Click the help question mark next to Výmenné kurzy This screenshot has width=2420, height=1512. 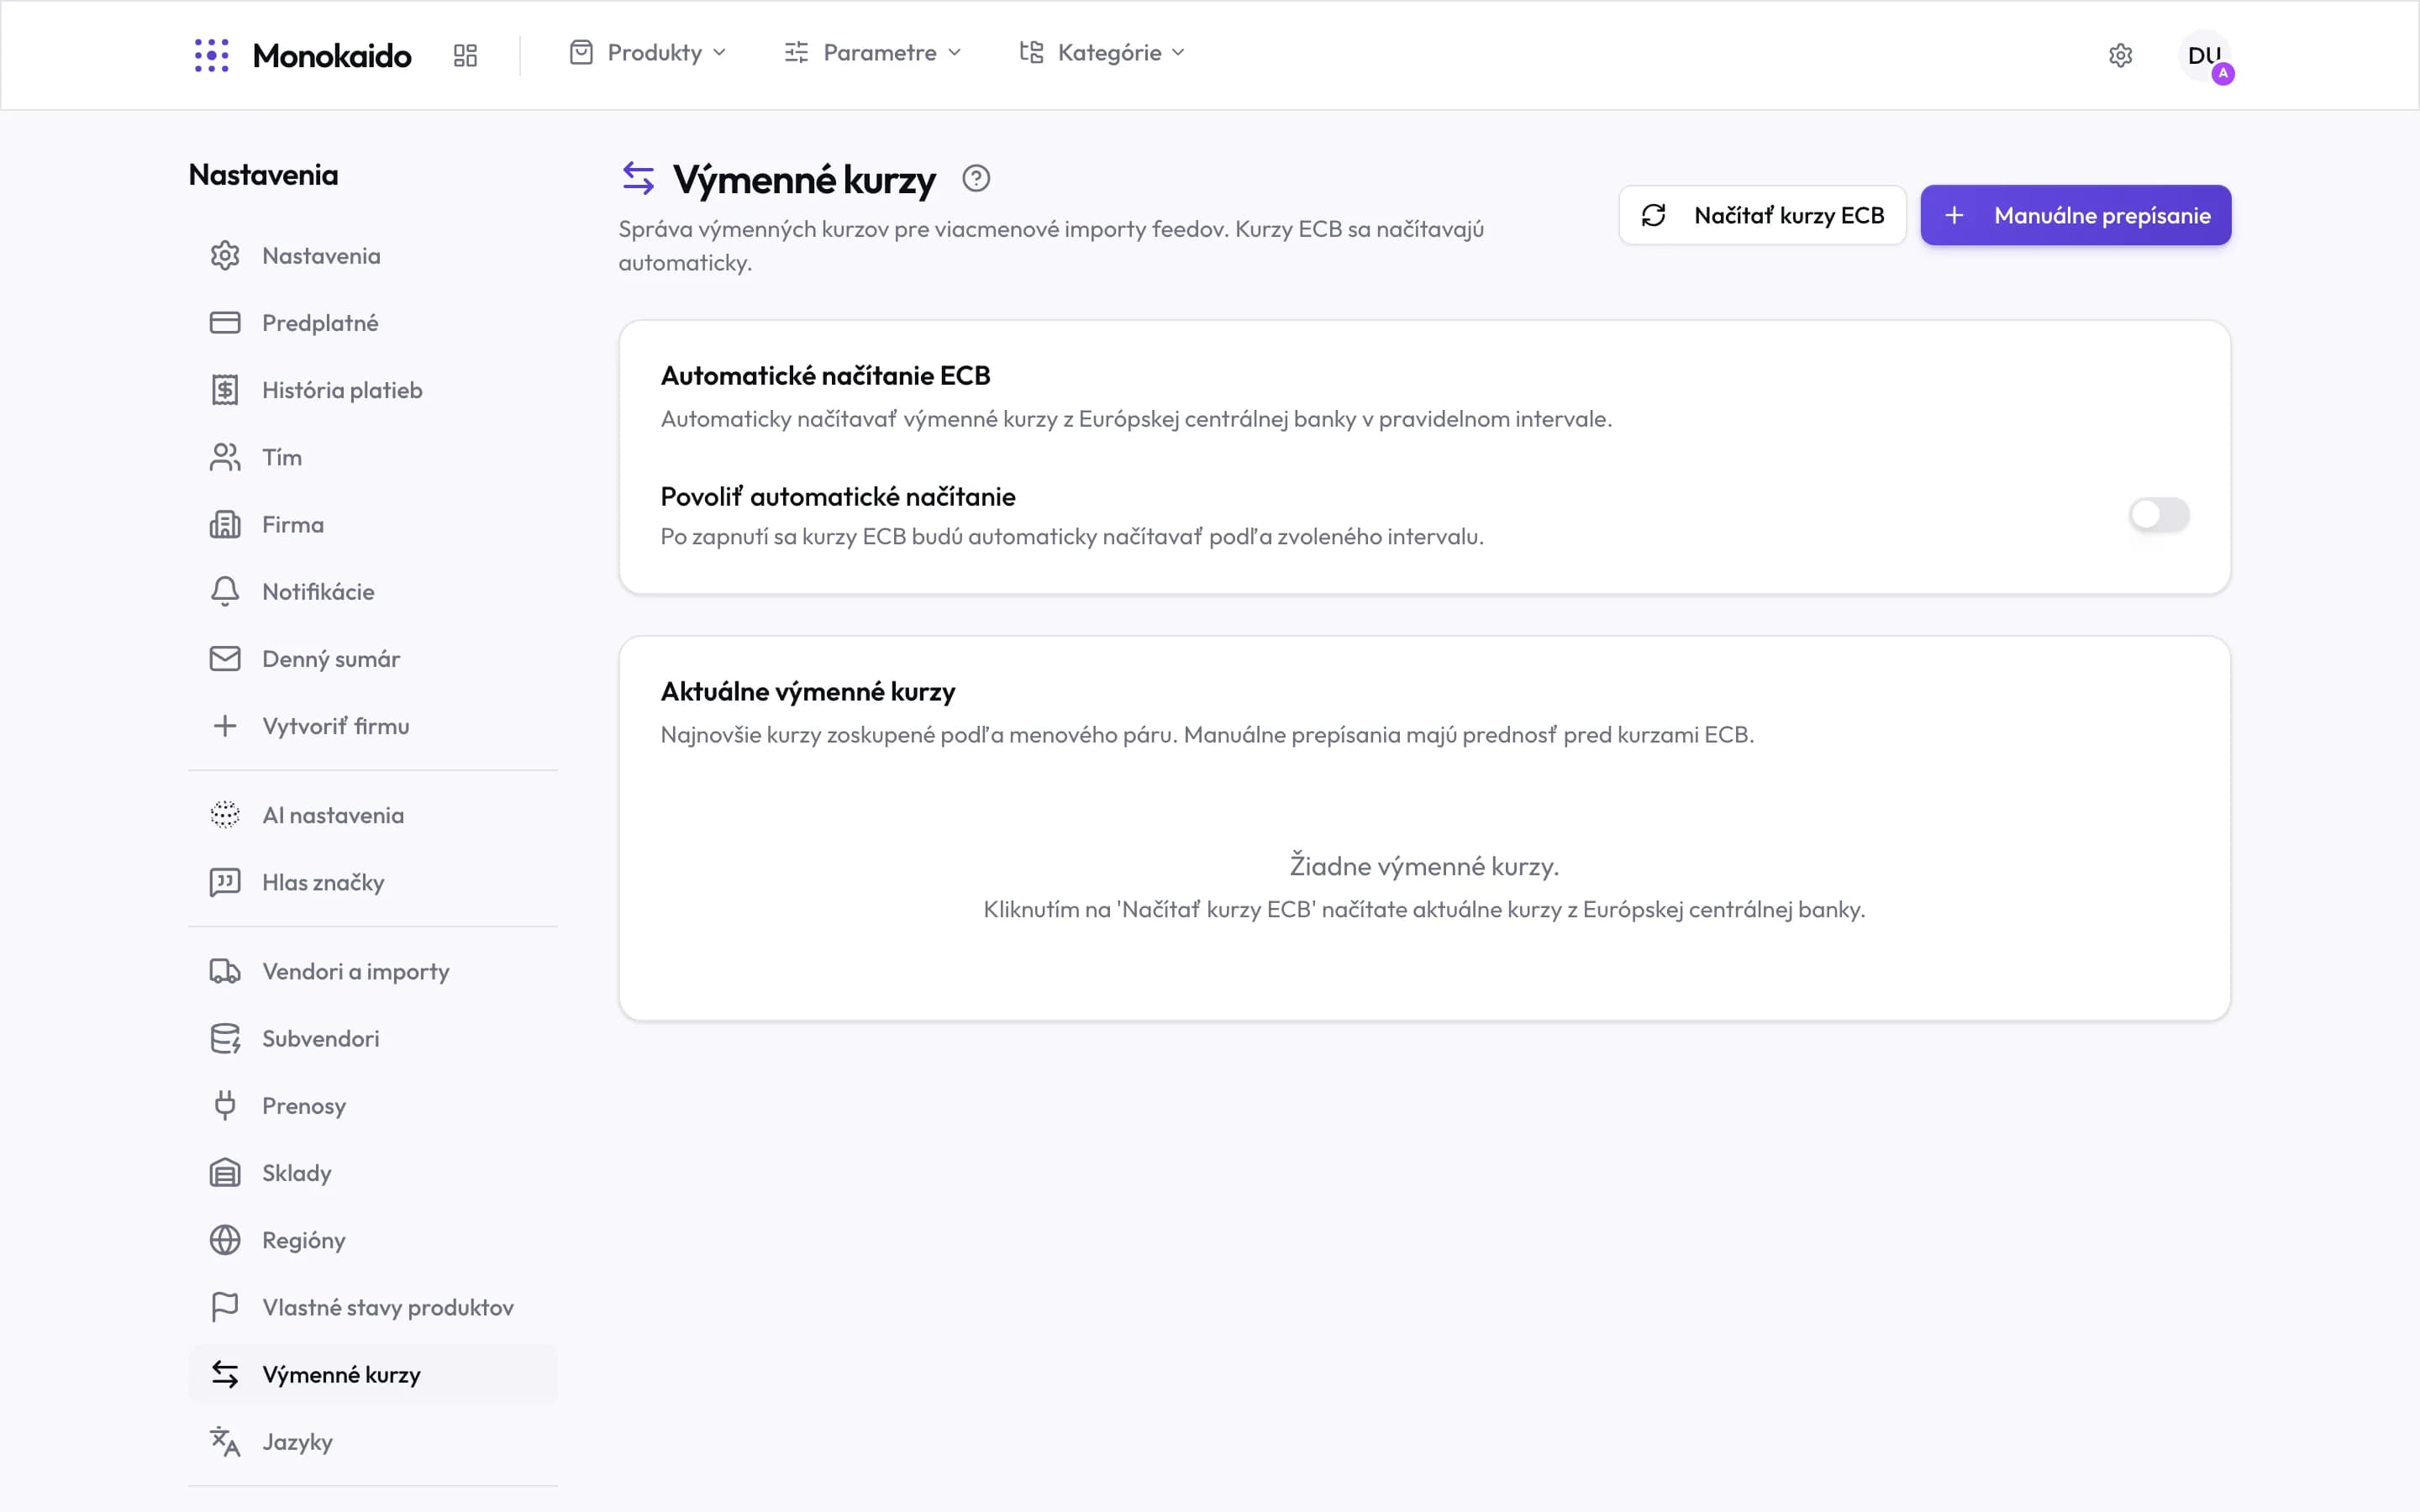pos(976,179)
